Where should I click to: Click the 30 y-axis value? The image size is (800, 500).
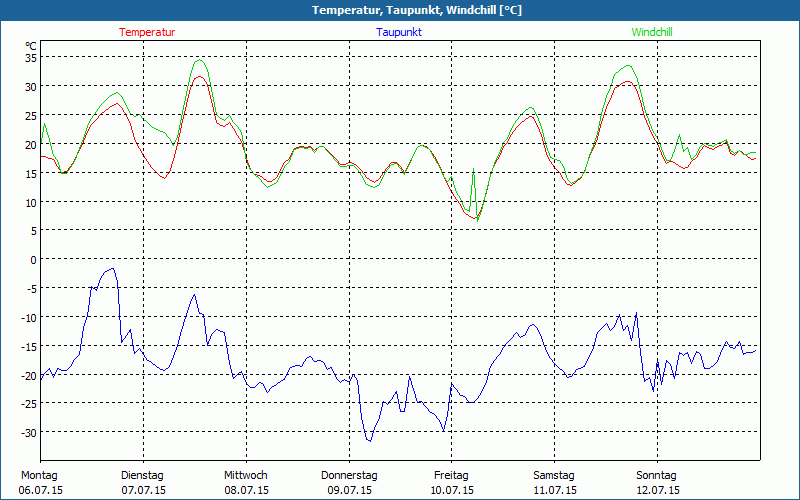[31, 87]
